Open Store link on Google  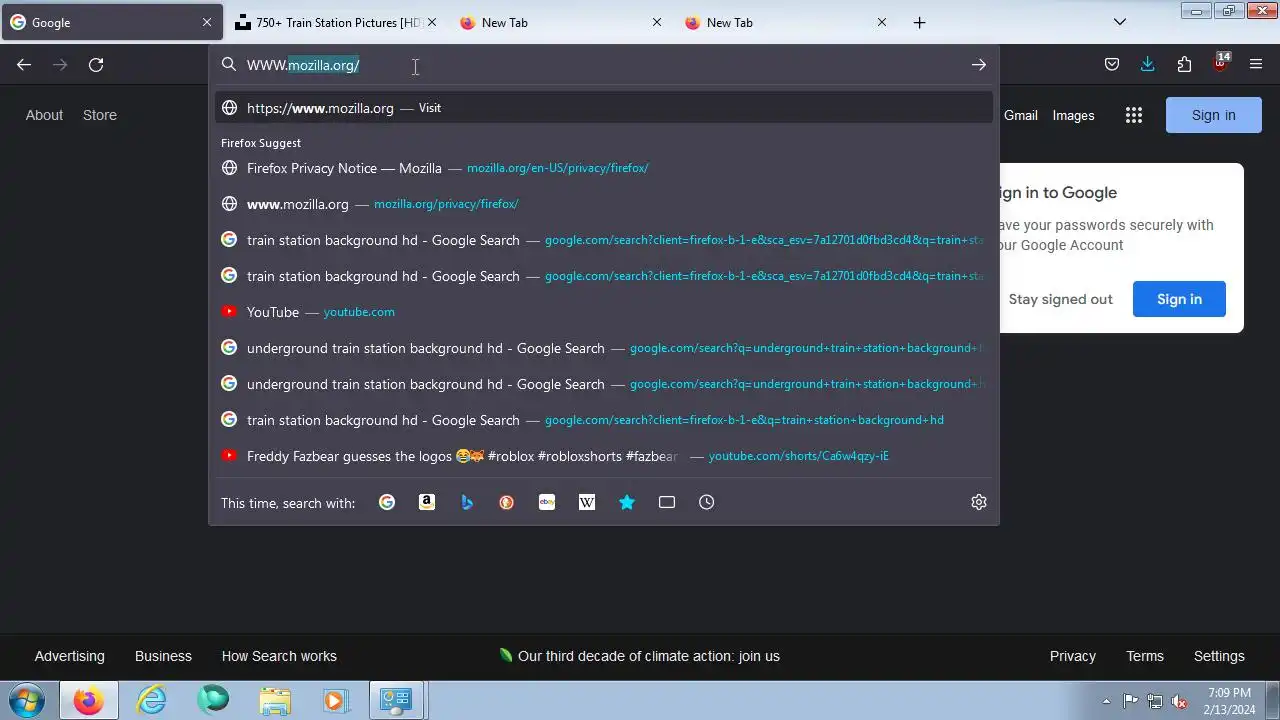click(100, 115)
